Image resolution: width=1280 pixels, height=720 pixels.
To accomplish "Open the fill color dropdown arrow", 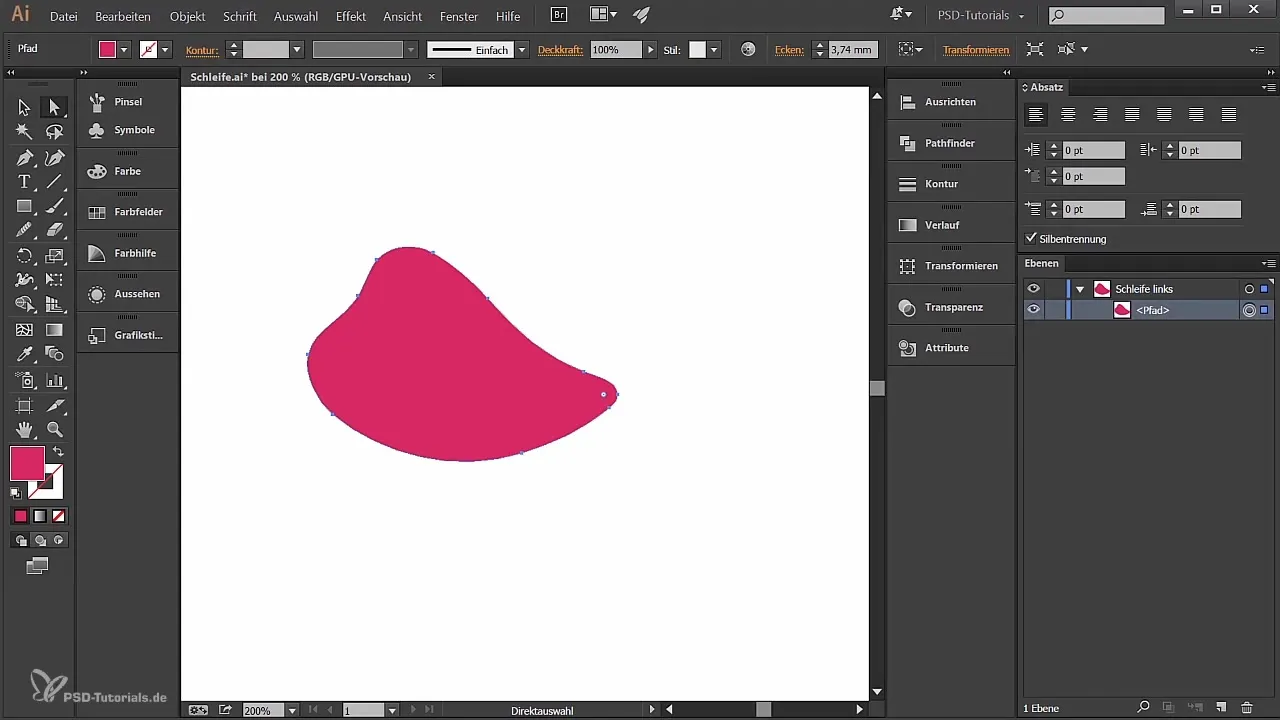I will [124, 49].
